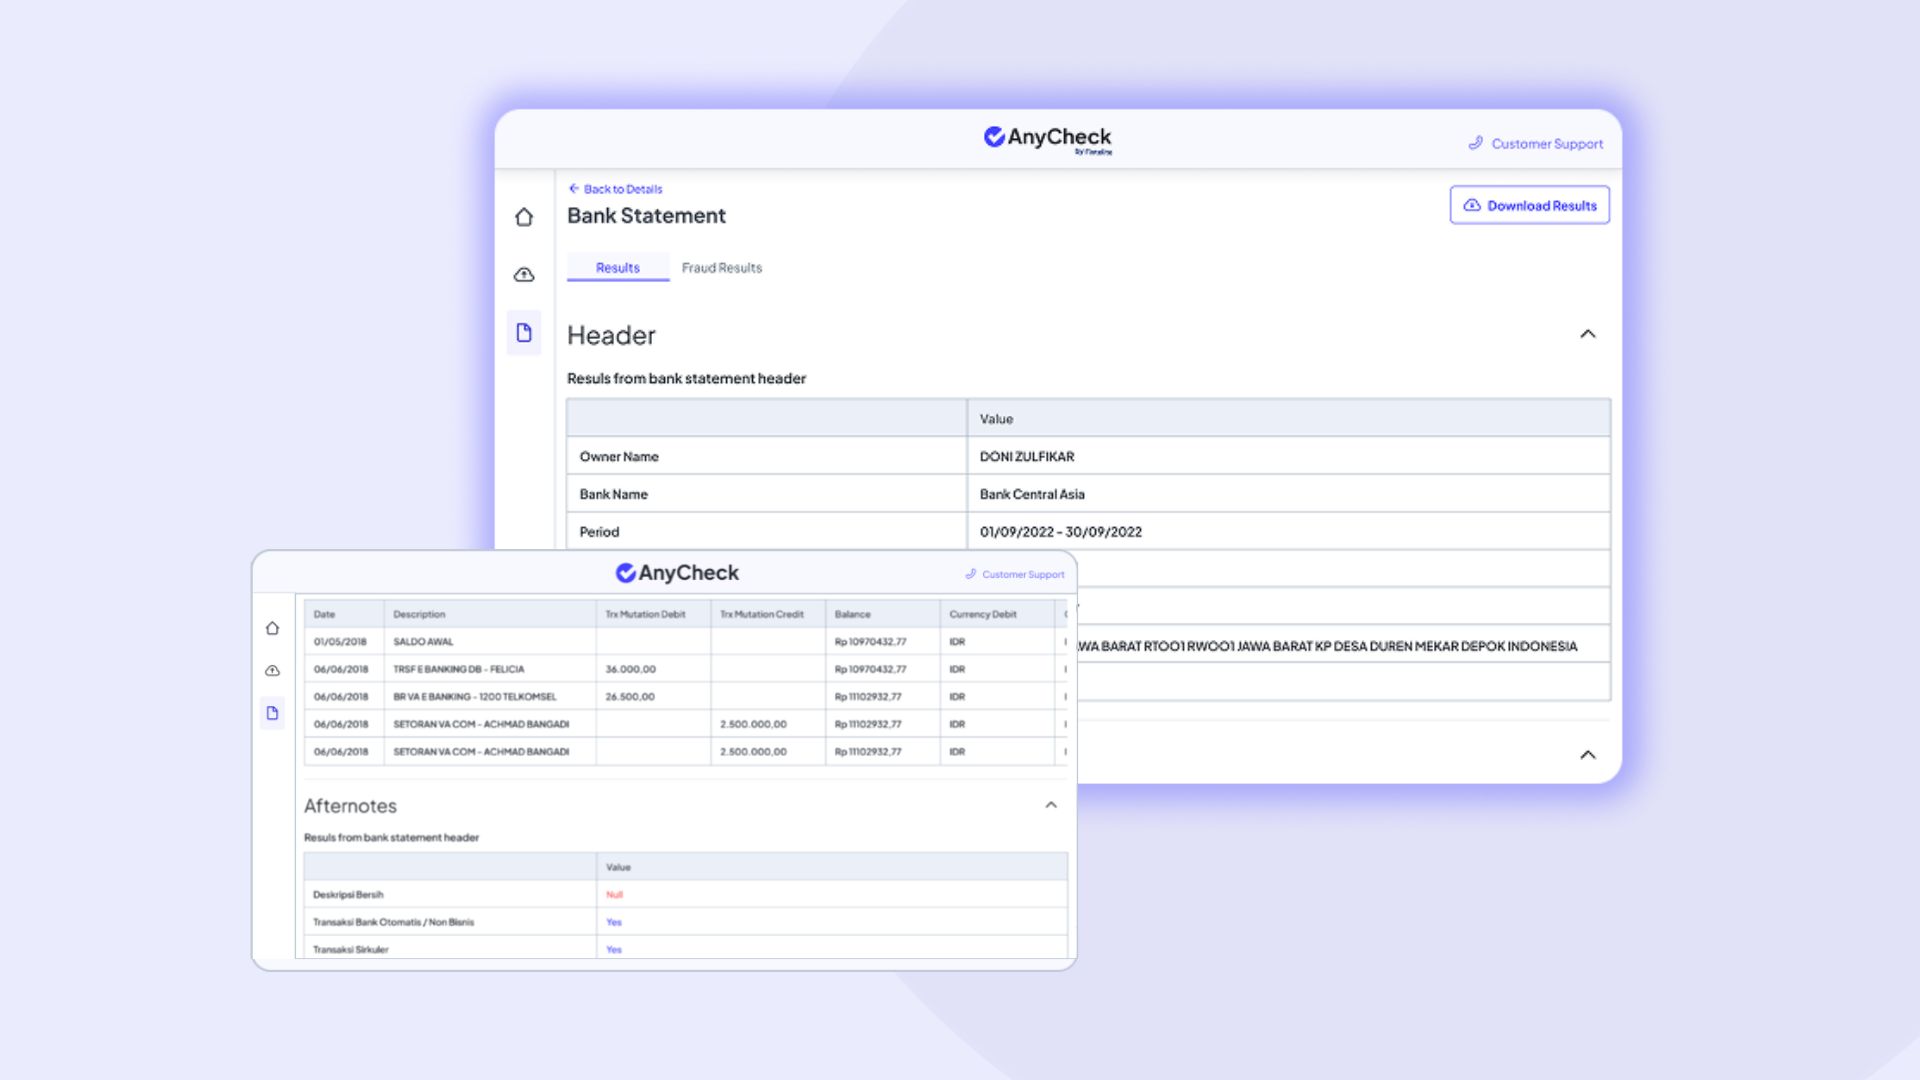The height and width of the screenshot is (1080, 1920).
Task: Open the Fraud Results tab
Action: pyautogui.click(x=721, y=268)
